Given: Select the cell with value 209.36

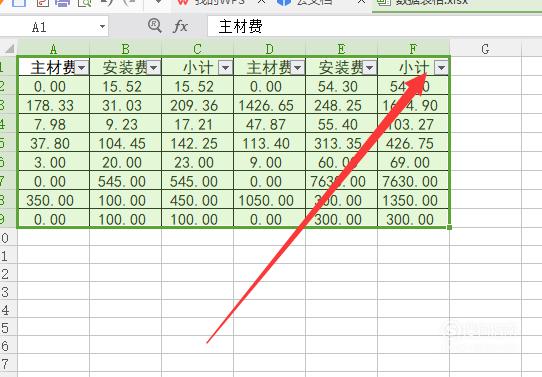Looking at the screenshot, I should coord(197,105).
